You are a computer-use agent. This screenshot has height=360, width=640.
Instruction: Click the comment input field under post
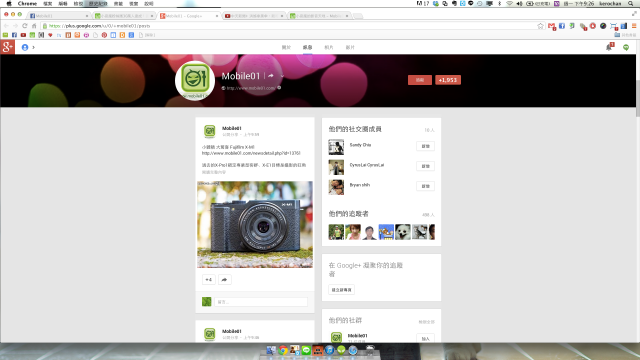pos(261,302)
